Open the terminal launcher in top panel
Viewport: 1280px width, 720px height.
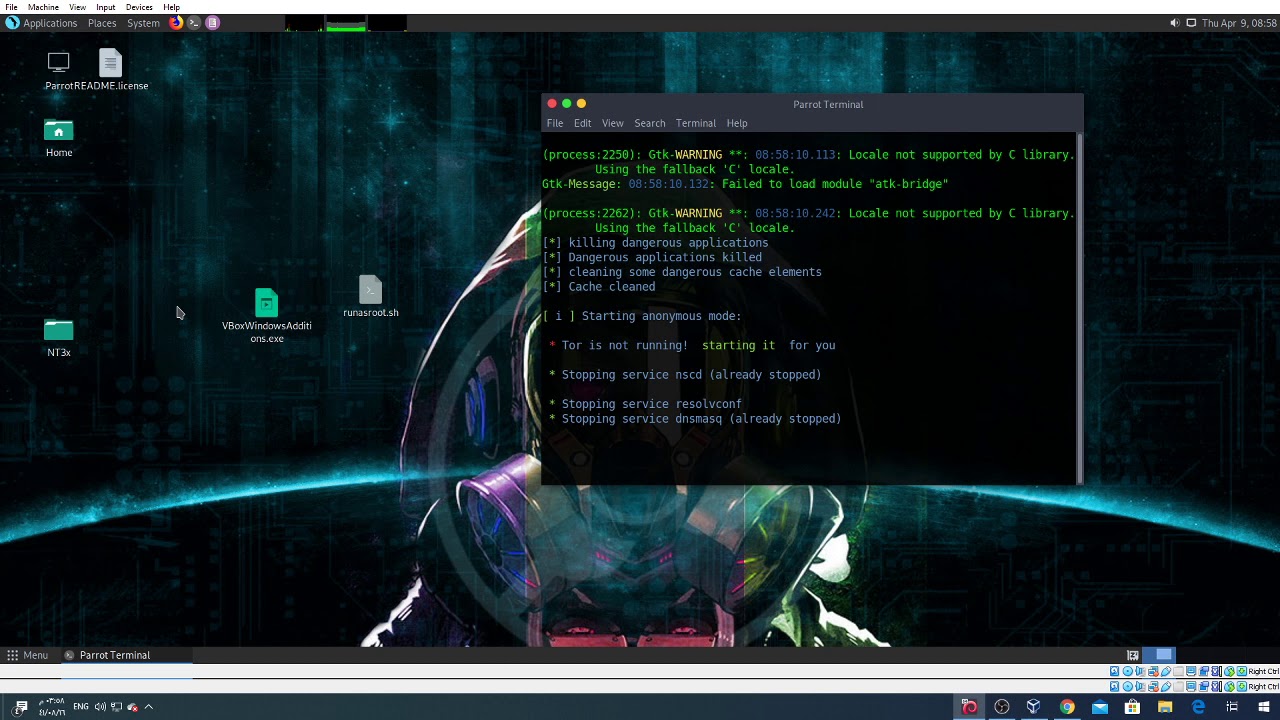coord(194,22)
